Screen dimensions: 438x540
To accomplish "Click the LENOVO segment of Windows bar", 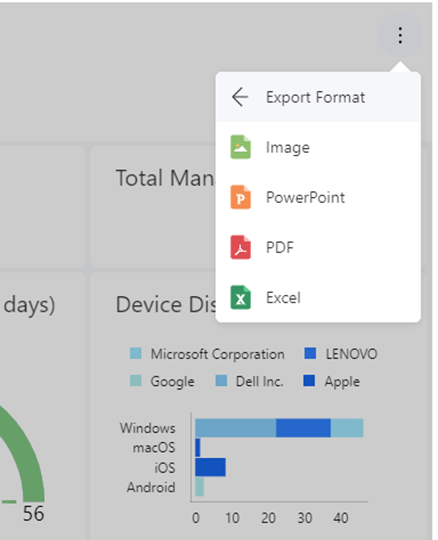I will (x=303, y=428).
